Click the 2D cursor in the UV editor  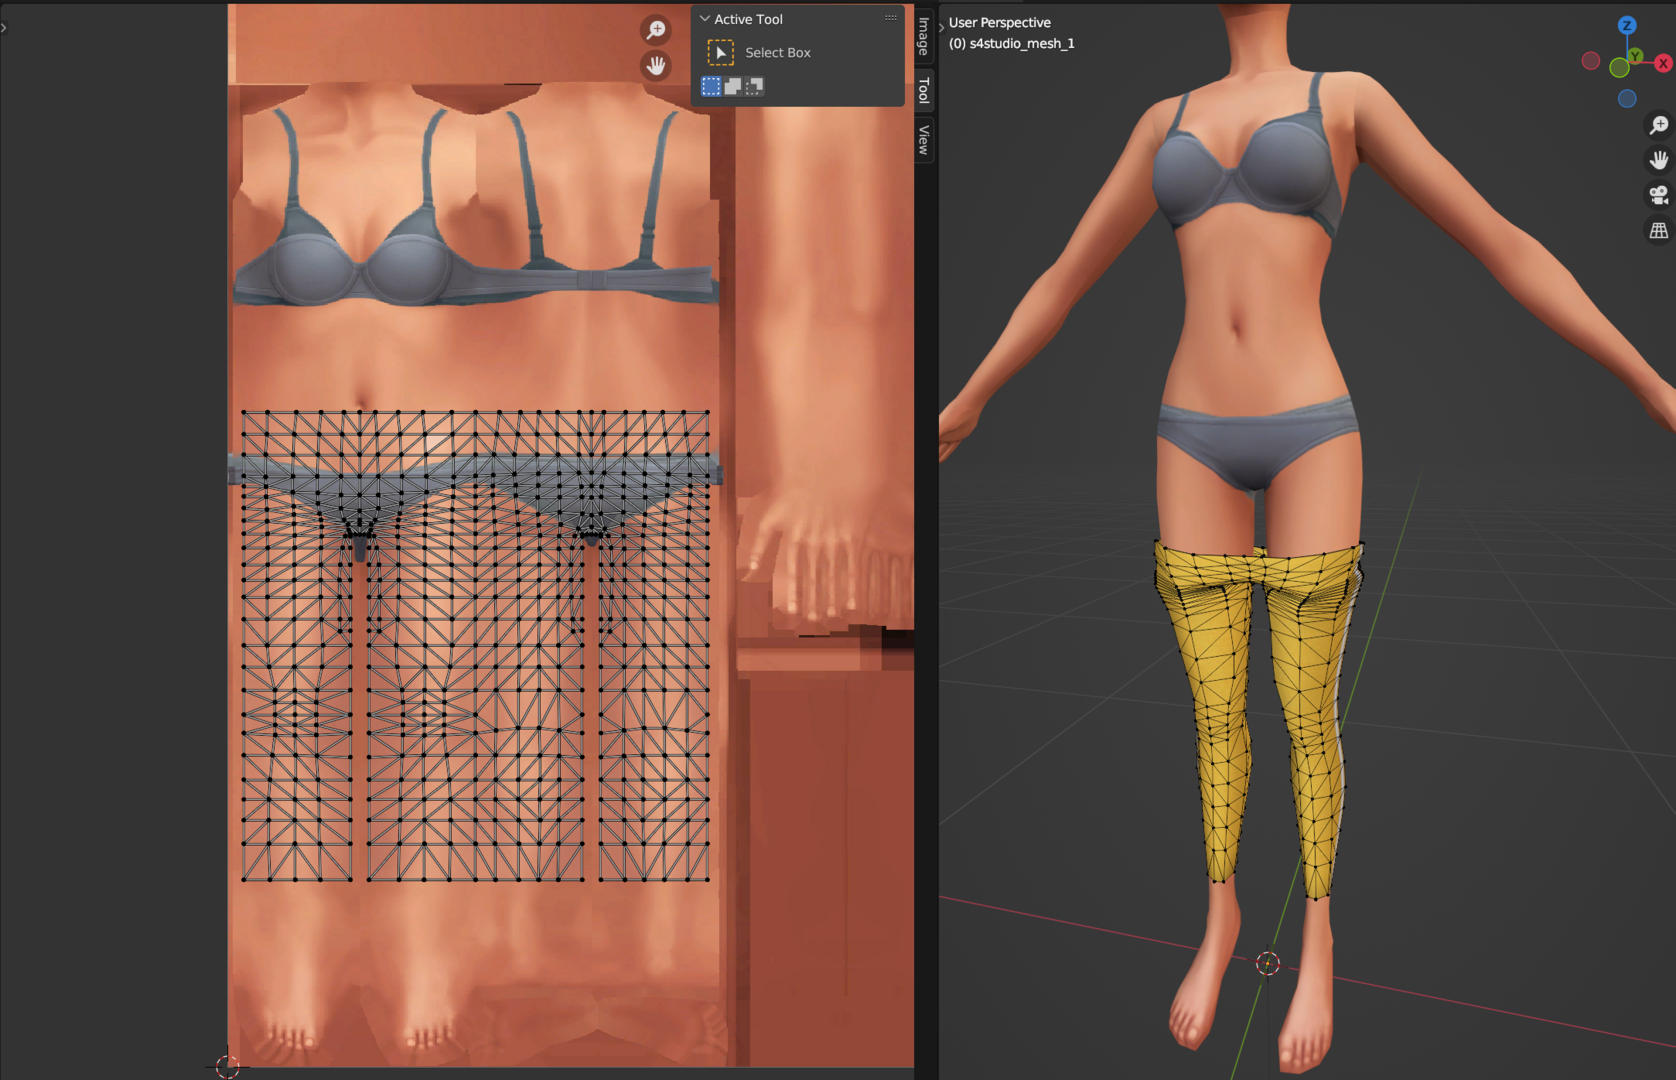pos(228,1066)
